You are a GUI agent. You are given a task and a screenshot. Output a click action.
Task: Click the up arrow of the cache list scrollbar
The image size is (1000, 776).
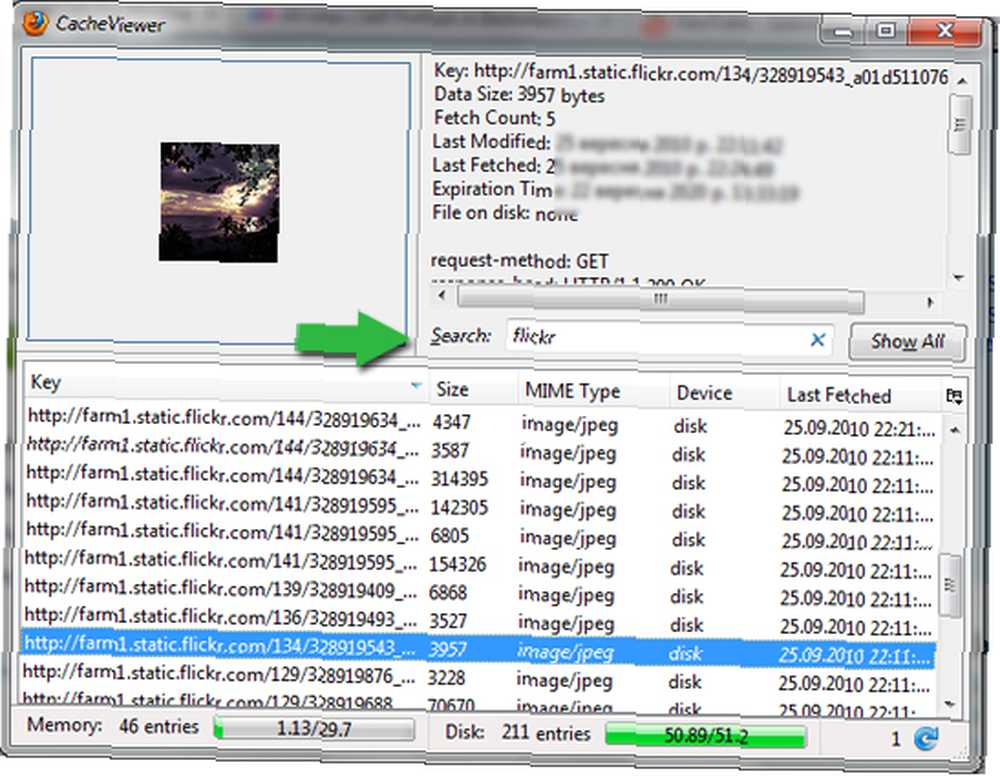(x=954, y=430)
